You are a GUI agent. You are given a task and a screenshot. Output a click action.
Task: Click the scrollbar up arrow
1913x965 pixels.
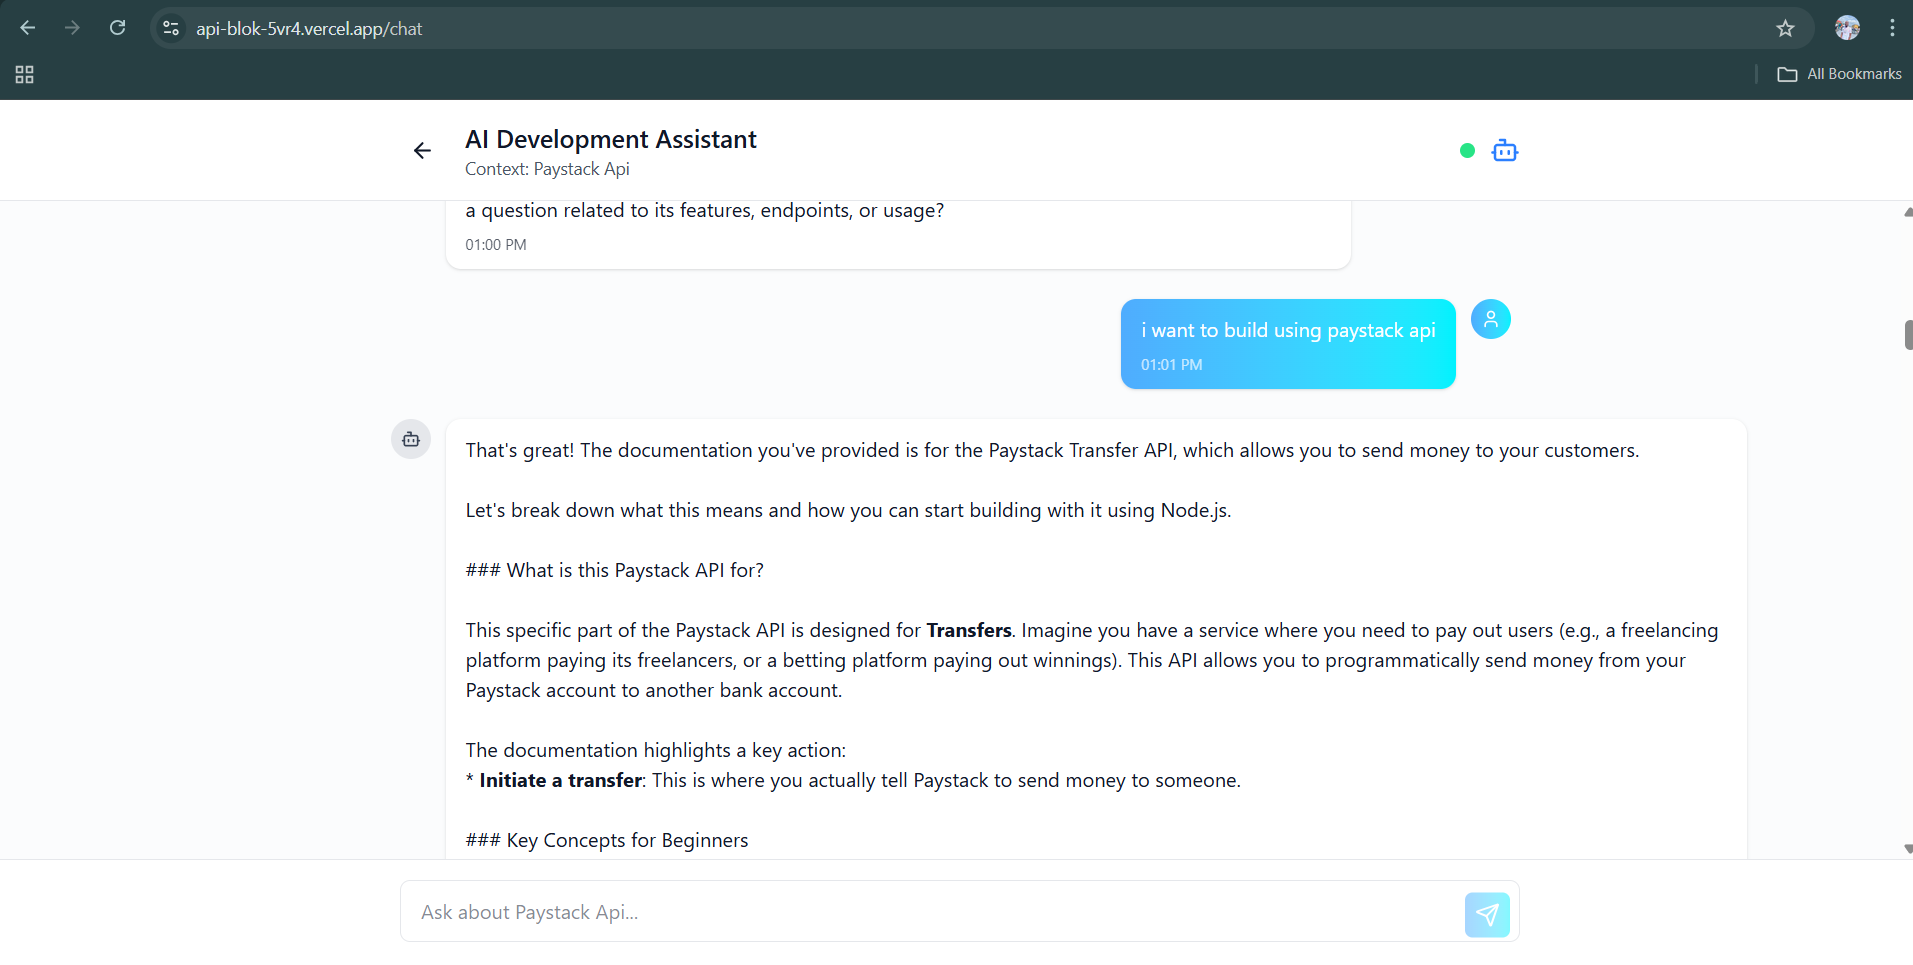(x=1908, y=212)
